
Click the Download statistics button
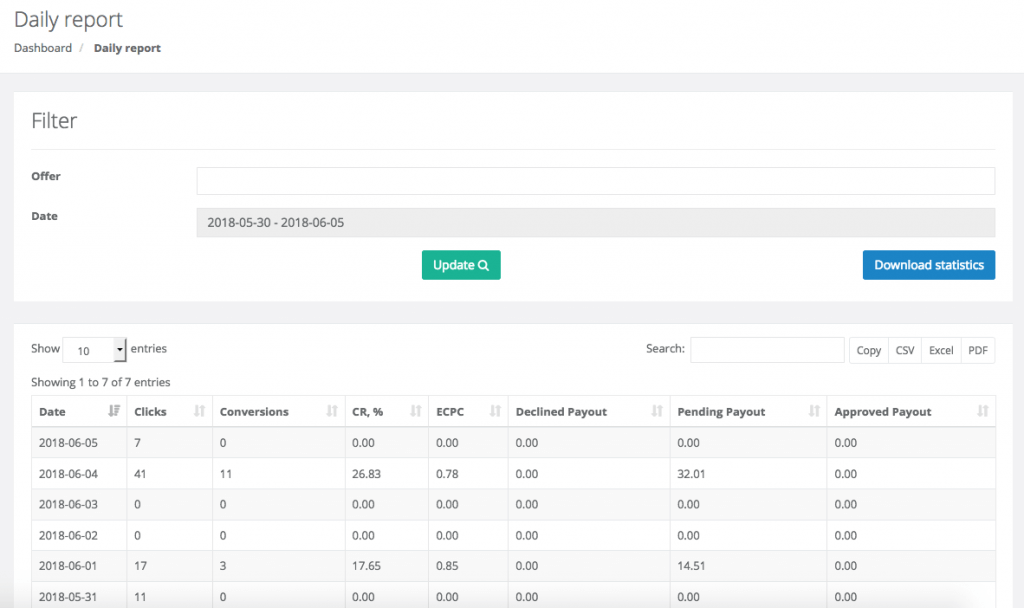928,265
